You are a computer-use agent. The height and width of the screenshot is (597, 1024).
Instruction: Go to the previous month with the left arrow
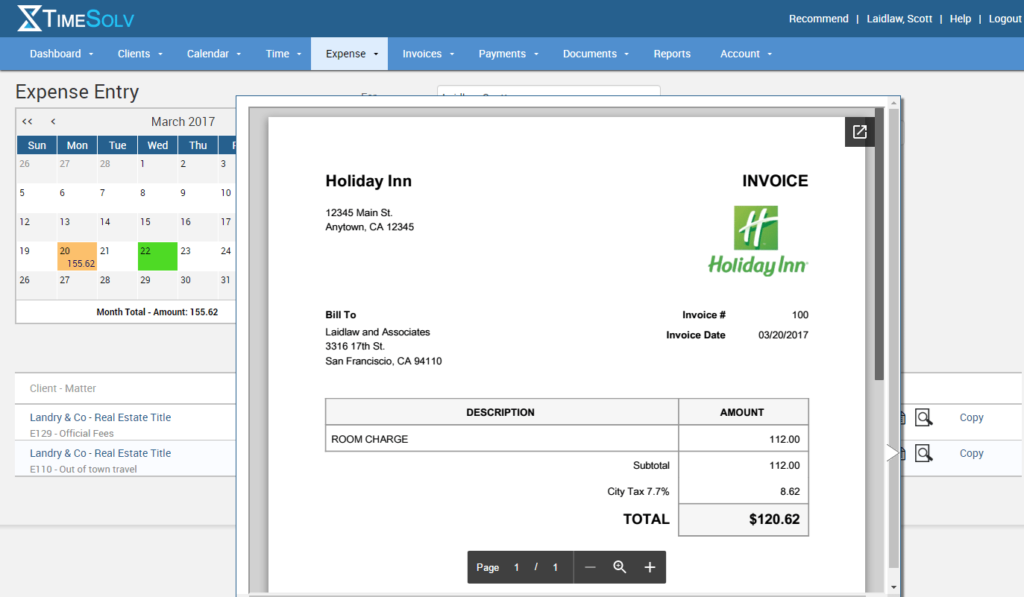51,121
